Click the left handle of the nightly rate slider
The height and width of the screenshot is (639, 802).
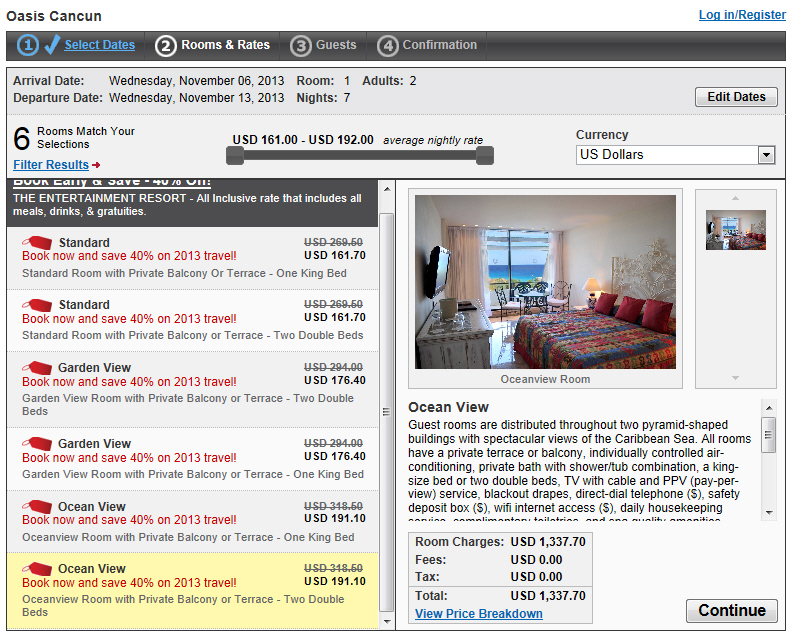tap(235, 156)
